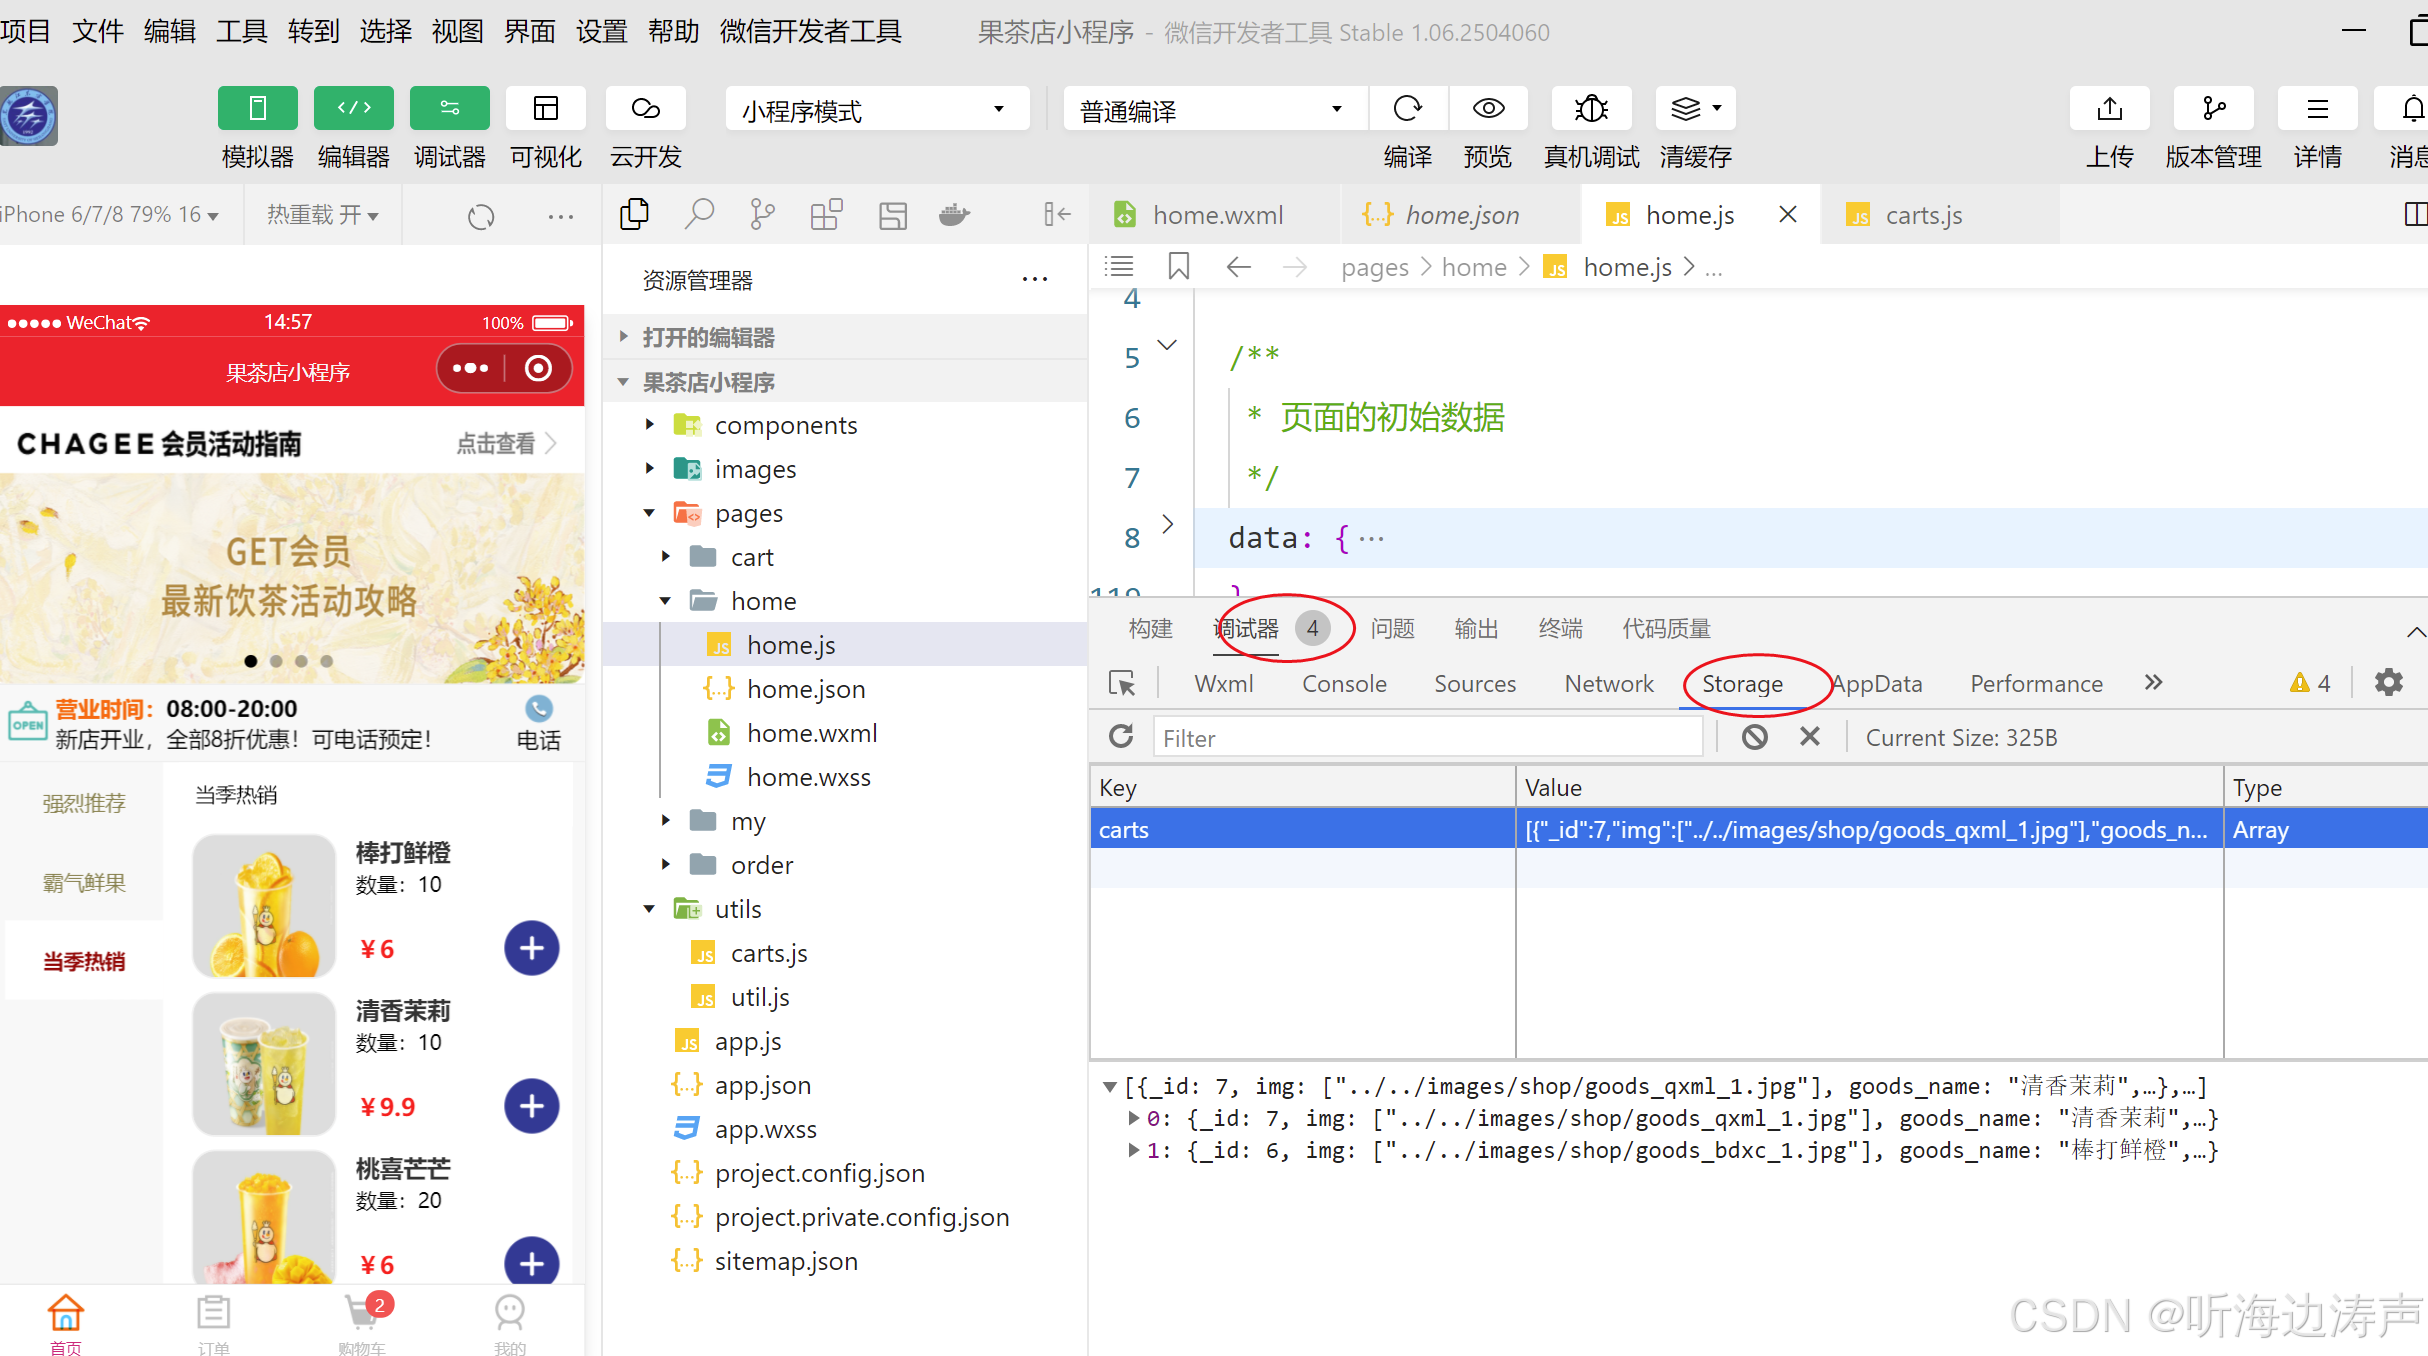Open source control branch icon

[x=762, y=214]
